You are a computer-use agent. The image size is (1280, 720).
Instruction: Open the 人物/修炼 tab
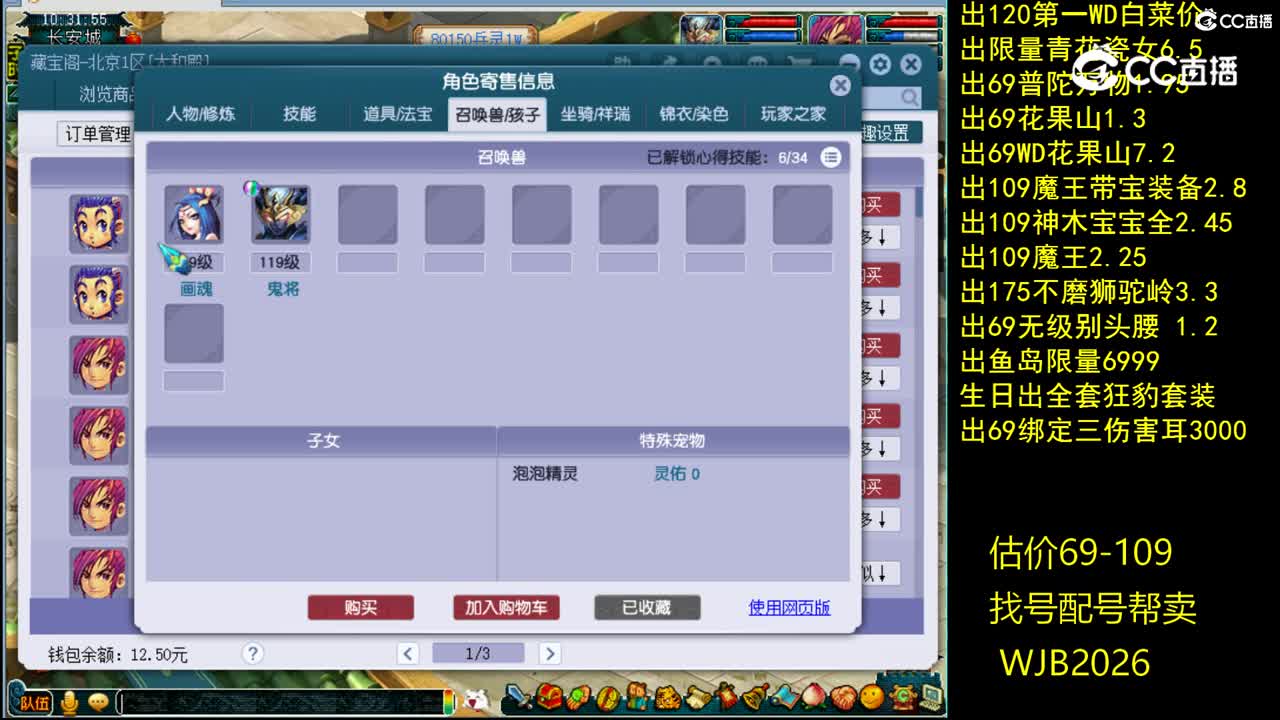201,114
